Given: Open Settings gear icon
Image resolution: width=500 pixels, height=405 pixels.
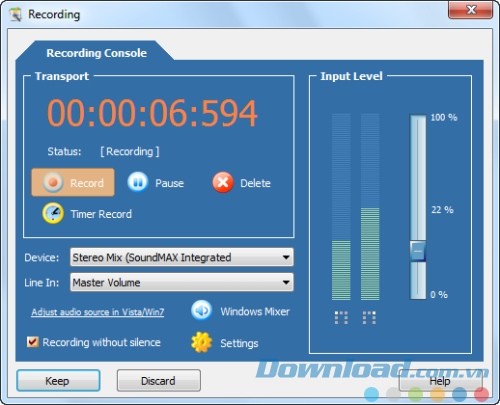Looking at the screenshot, I should pyautogui.click(x=201, y=342).
